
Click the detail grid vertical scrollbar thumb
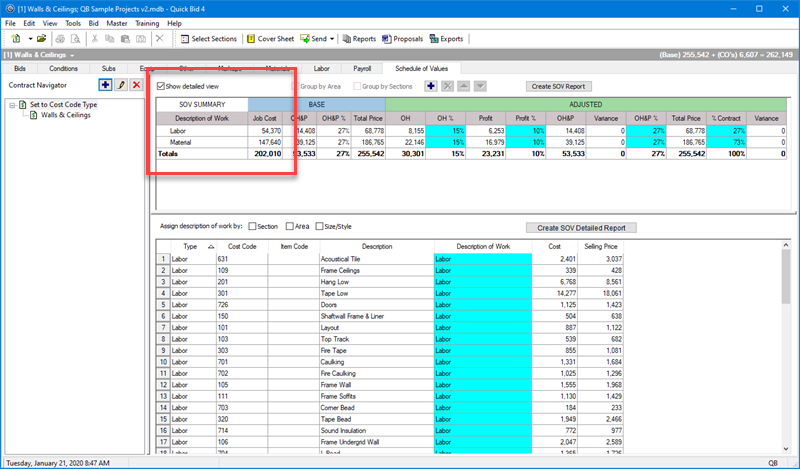click(786, 278)
